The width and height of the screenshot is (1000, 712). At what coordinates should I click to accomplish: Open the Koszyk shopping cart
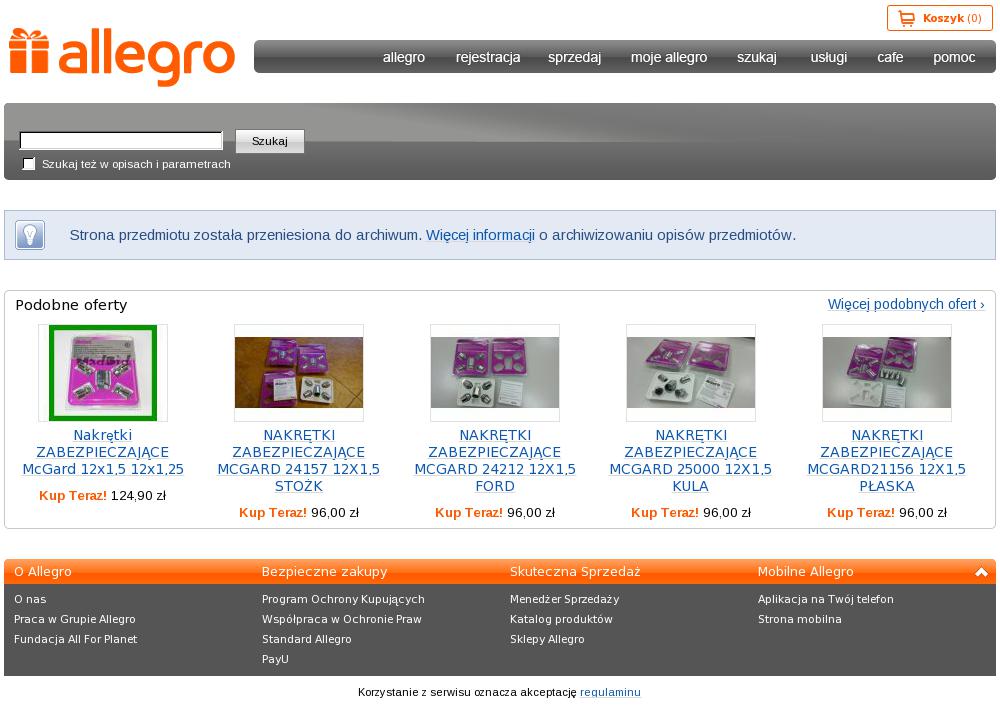(939, 18)
